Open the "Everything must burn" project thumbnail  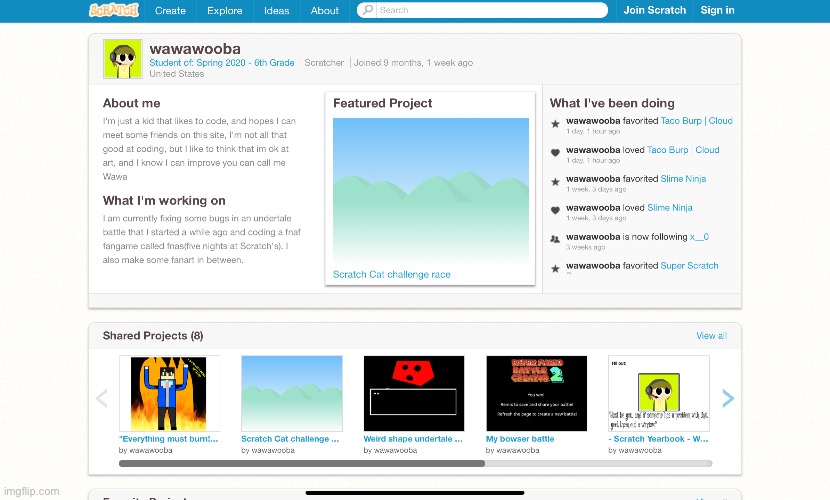pos(169,393)
